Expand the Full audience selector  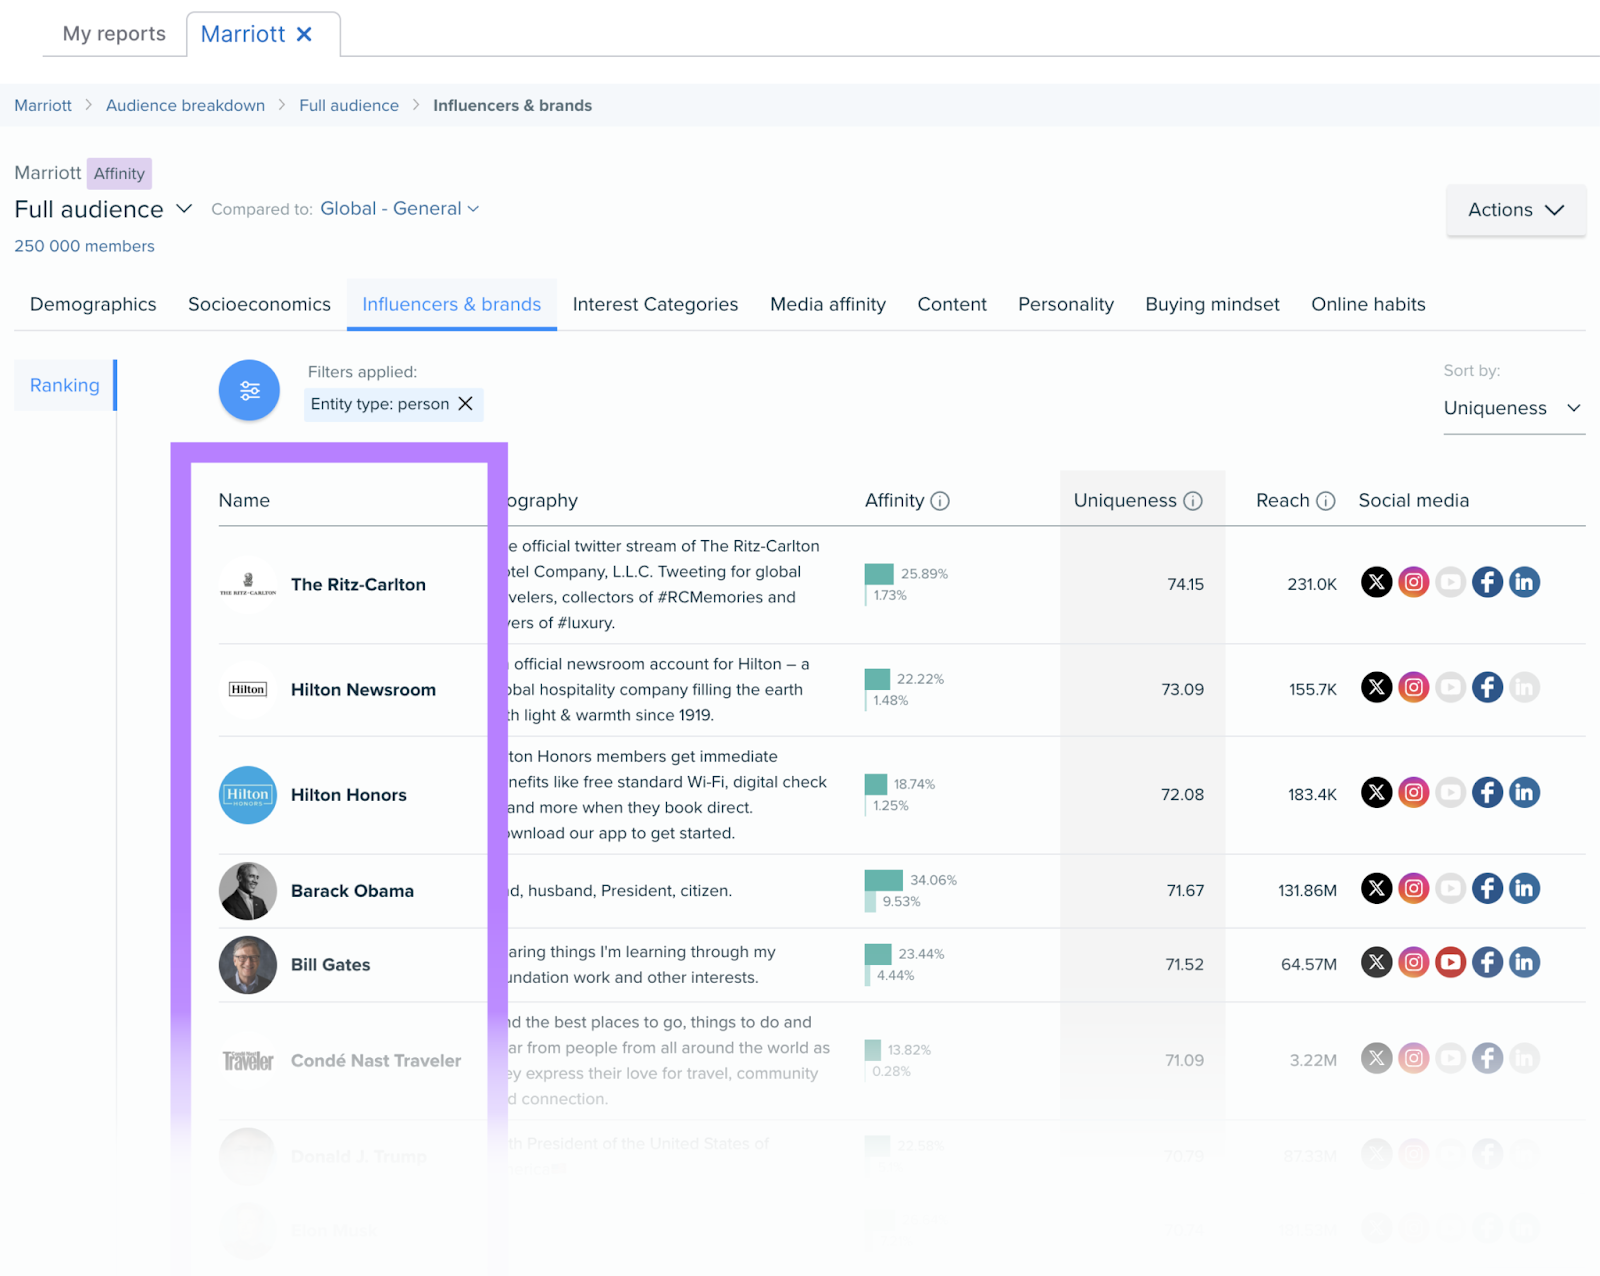(x=184, y=209)
